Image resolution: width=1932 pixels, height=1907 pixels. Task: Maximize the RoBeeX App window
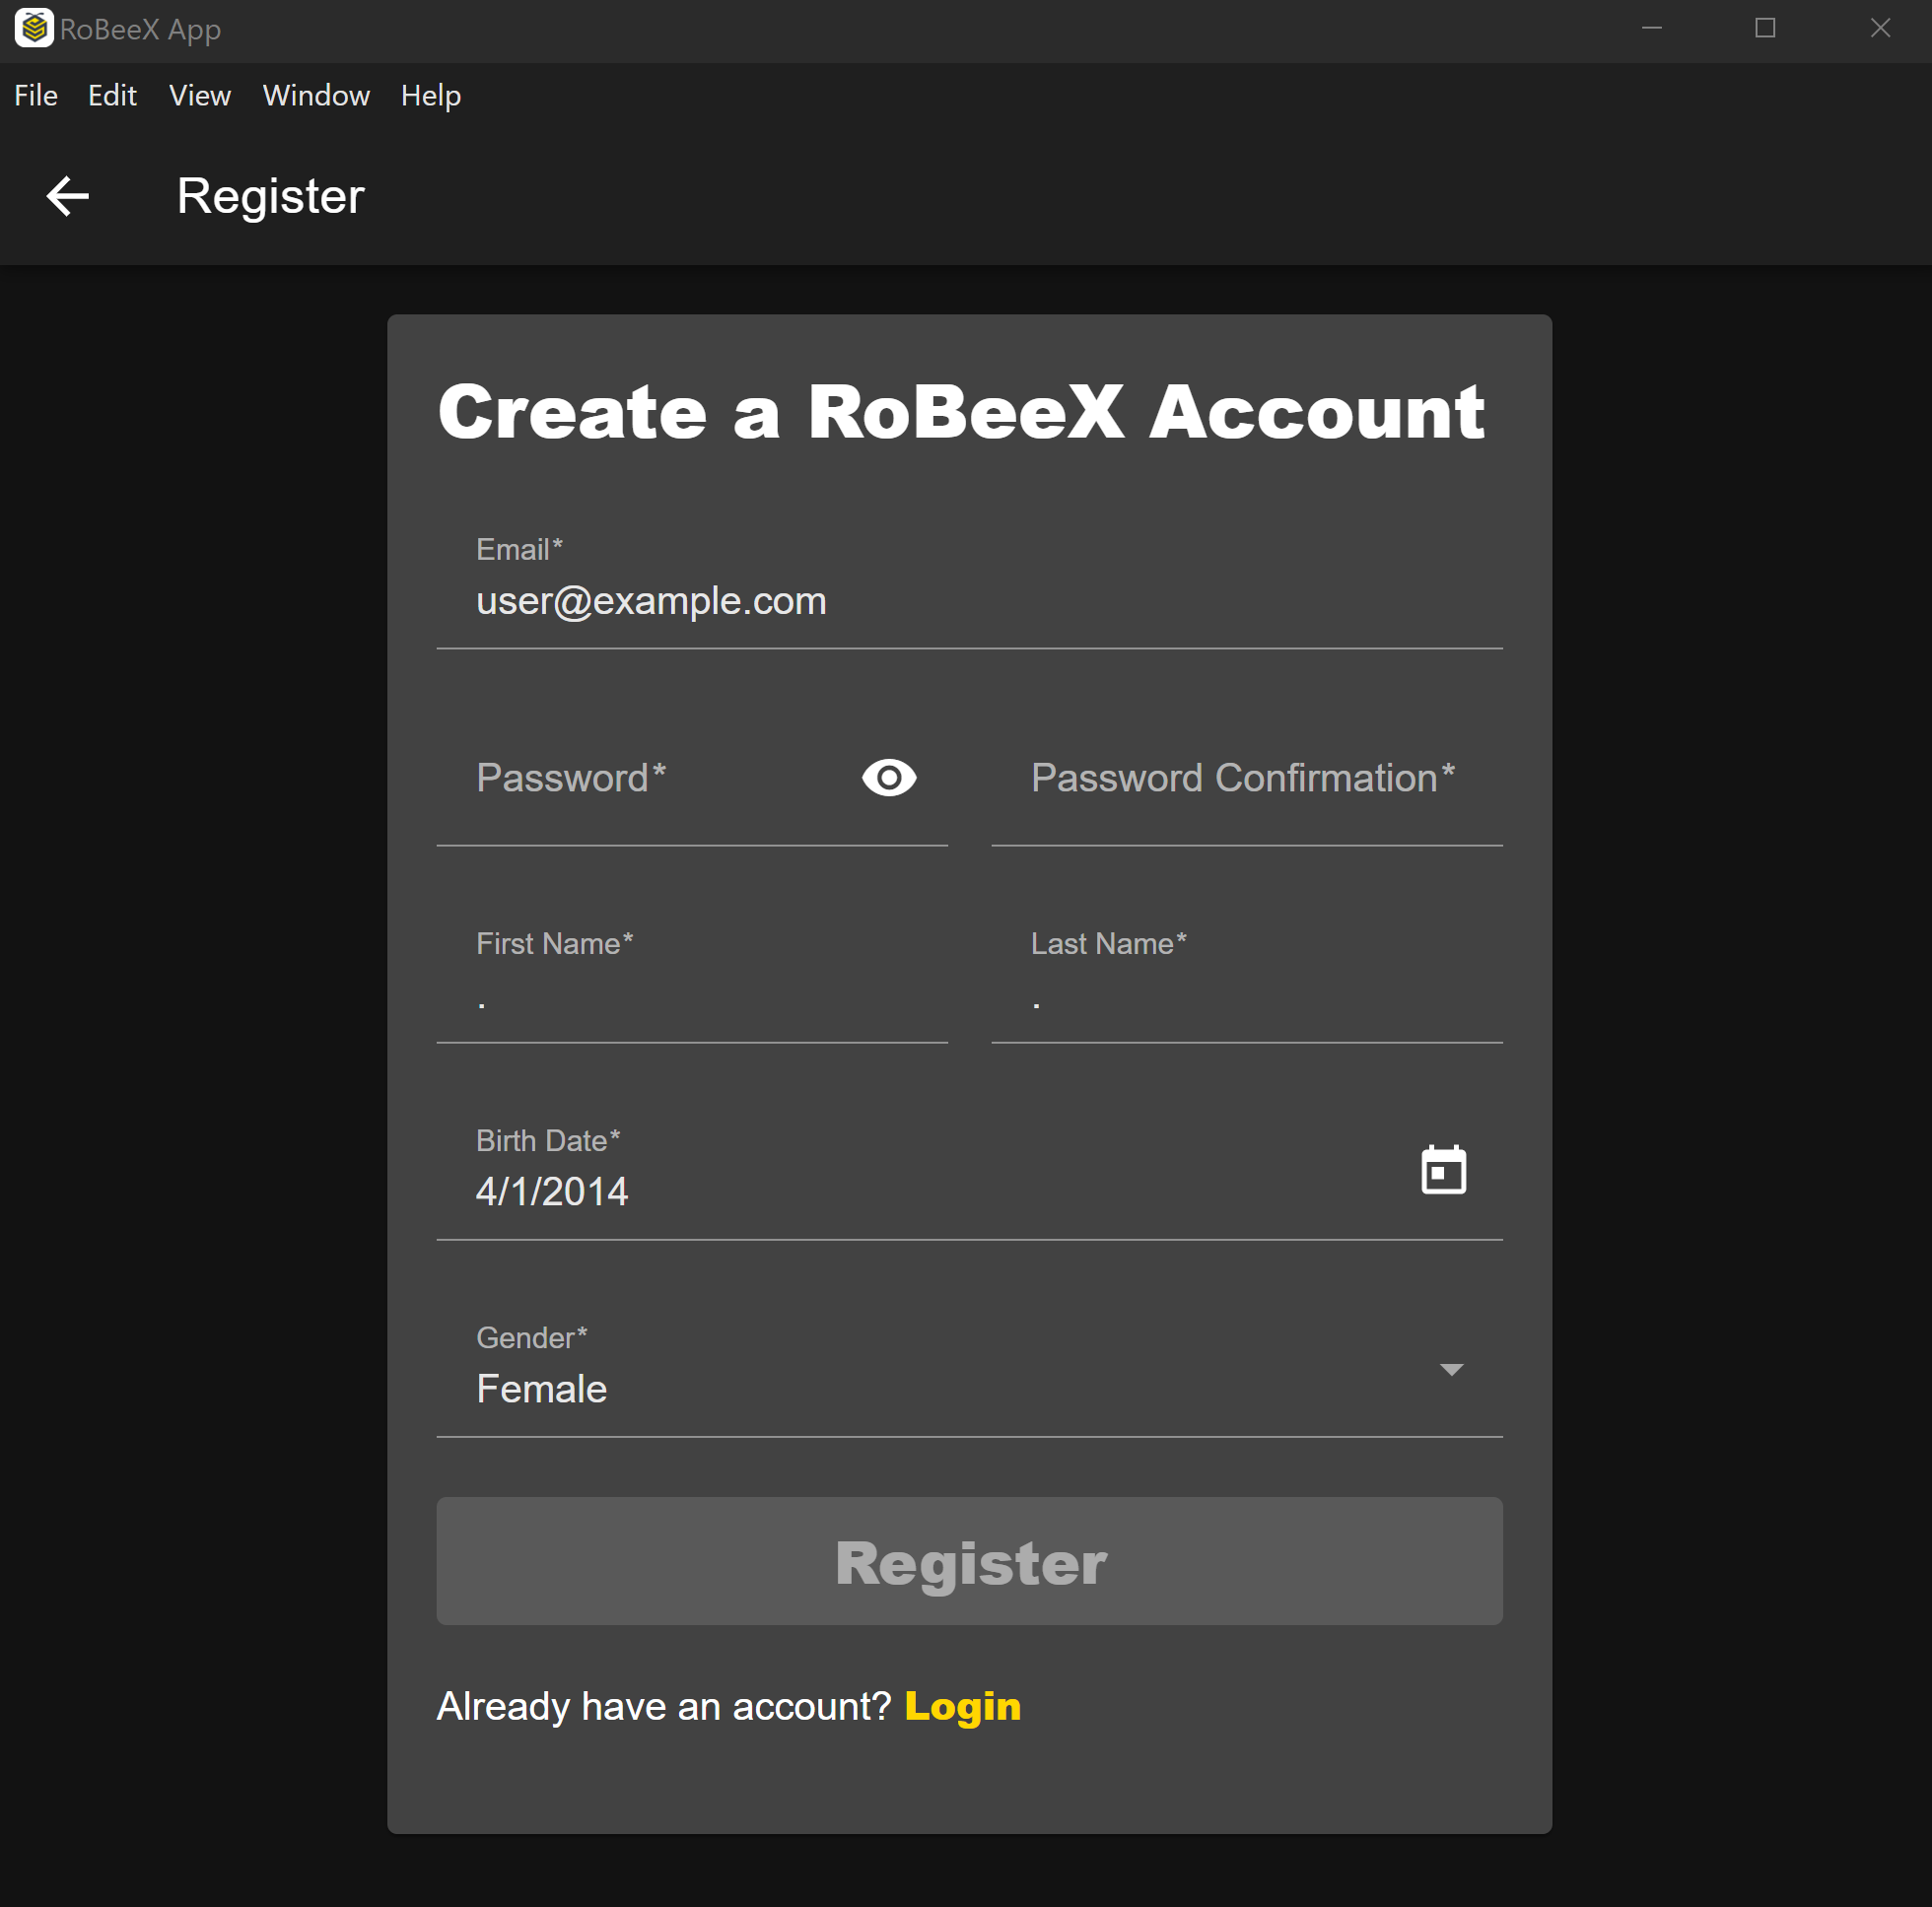pyautogui.click(x=1765, y=28)
